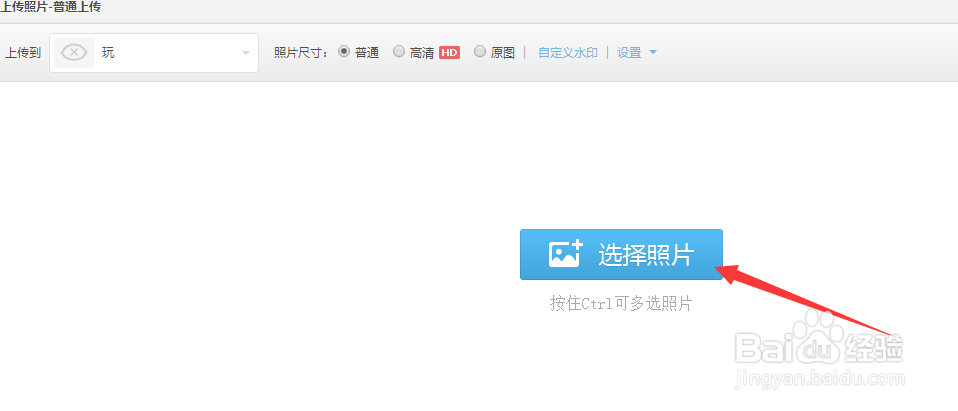Click the 按住Ctrl可多选照片 hint text

621,304
